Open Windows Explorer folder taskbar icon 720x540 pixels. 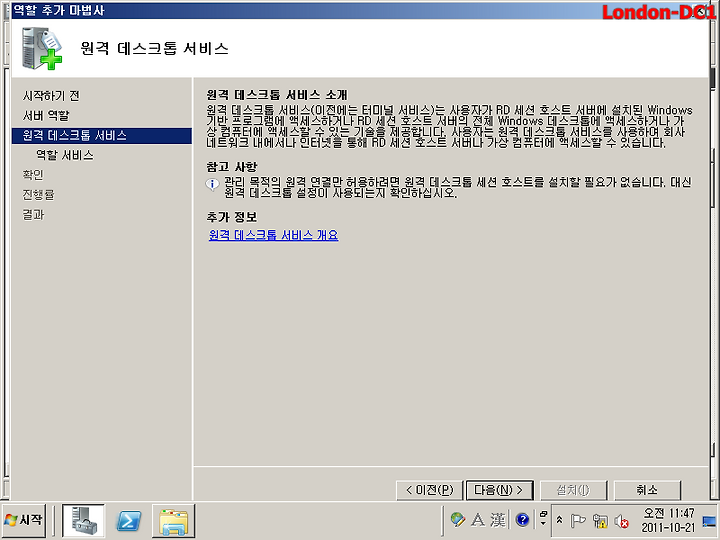174,521
